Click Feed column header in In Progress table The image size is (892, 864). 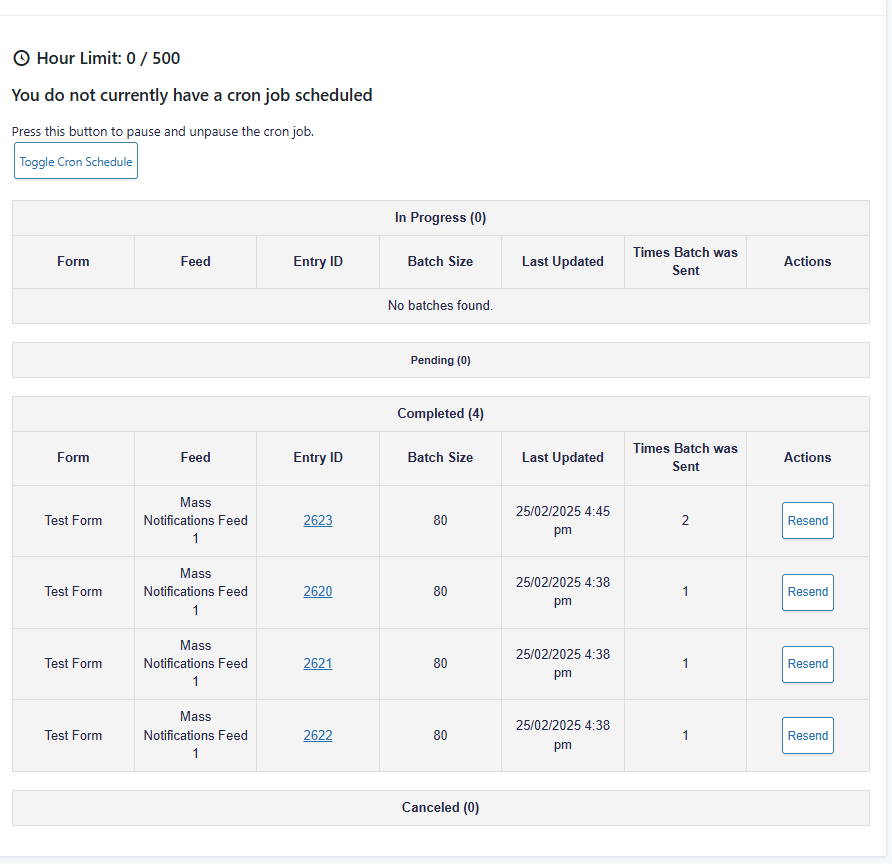click(x=195, y=262)
